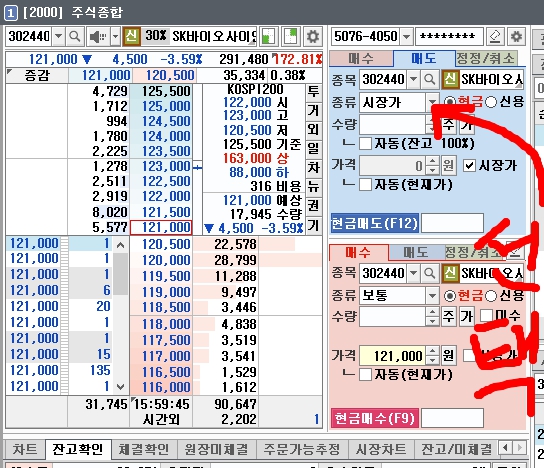Click the search icon in the buy panel 종목 row
The image size is (544, 468).
point(430,273)
